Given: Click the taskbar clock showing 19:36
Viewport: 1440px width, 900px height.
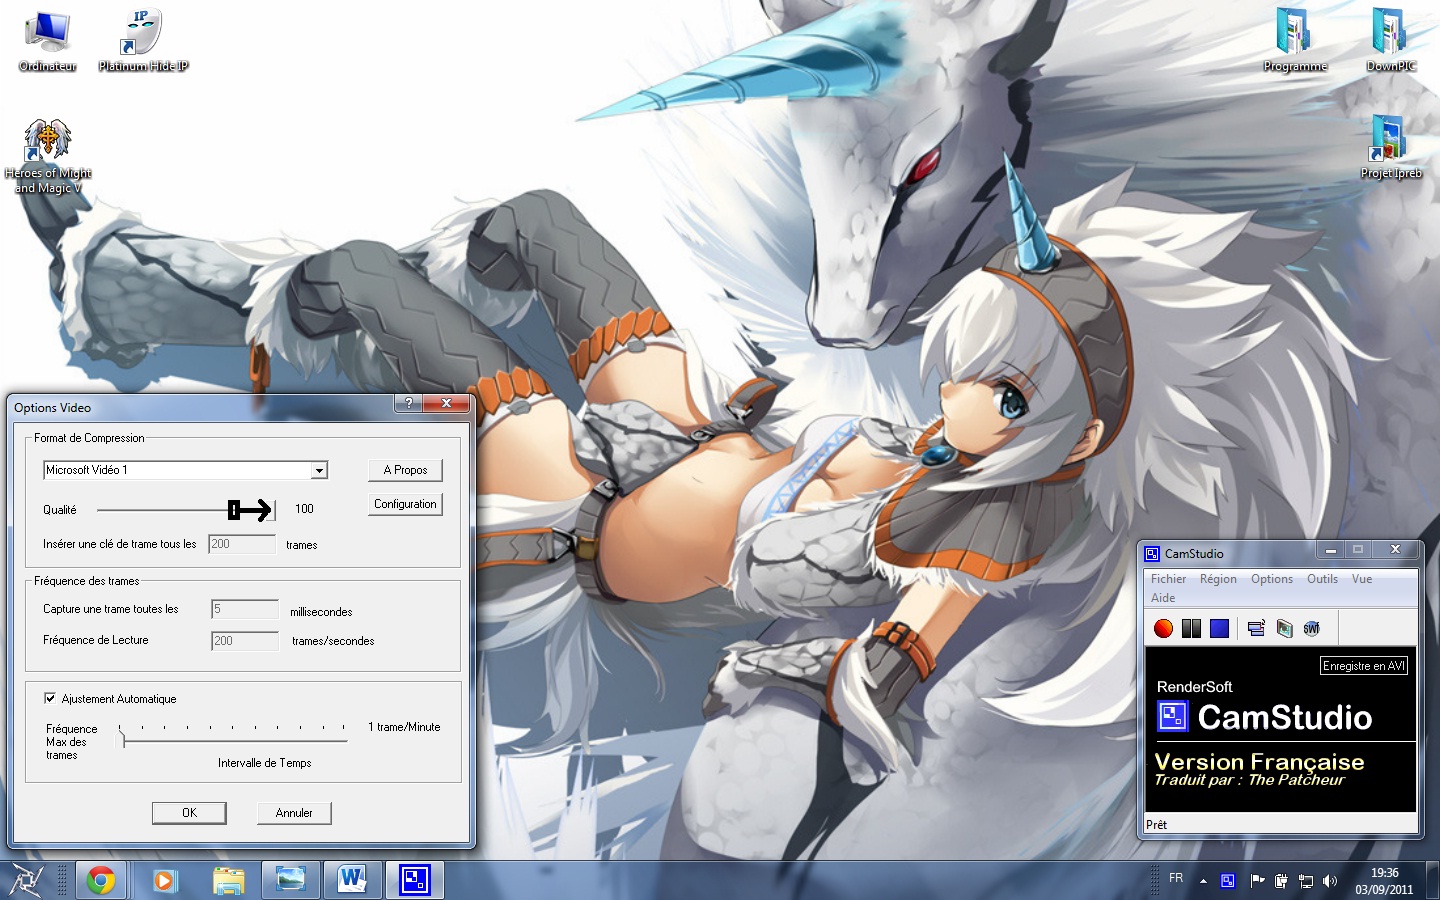Looking at the screenshot, I should click(1384, 881).
